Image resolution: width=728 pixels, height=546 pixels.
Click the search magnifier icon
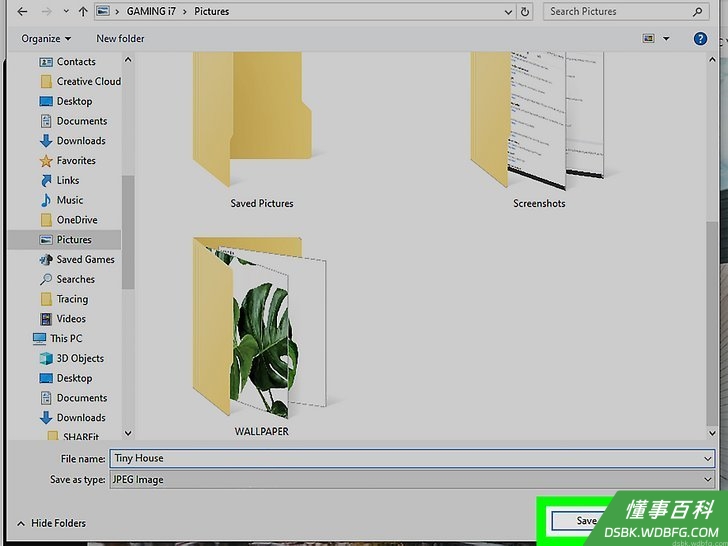697,12
